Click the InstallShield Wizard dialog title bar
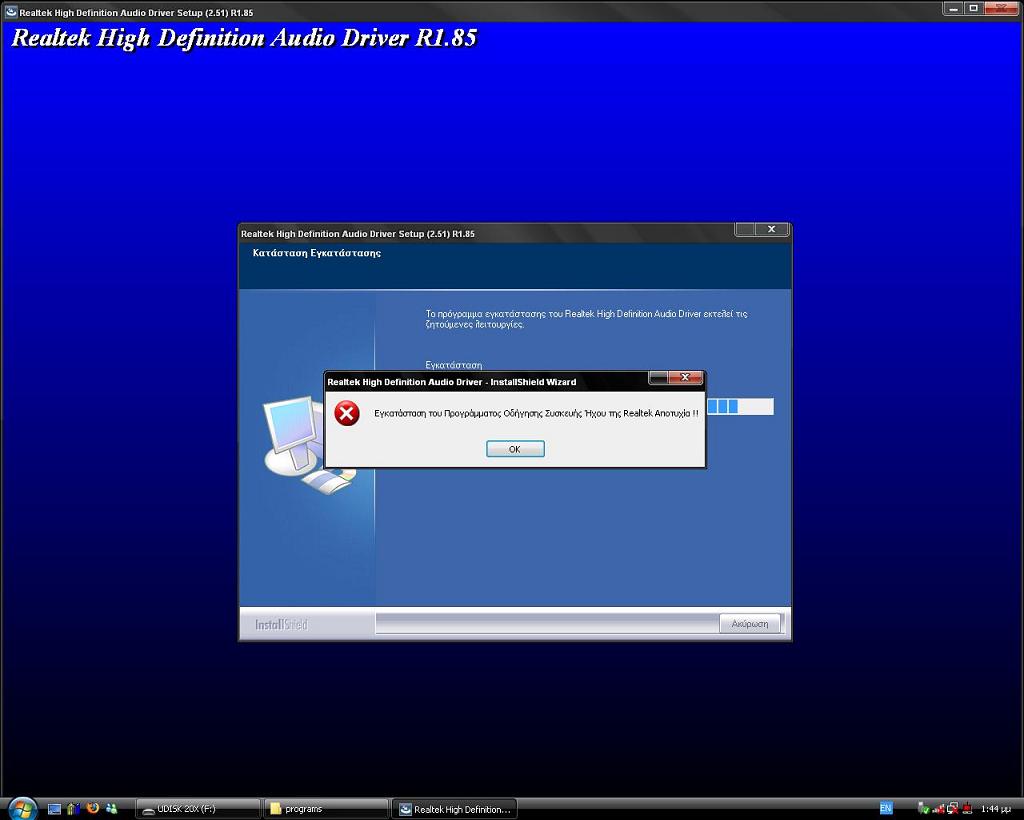Screen dimensions: 1024x820 (x=487, y=381)
